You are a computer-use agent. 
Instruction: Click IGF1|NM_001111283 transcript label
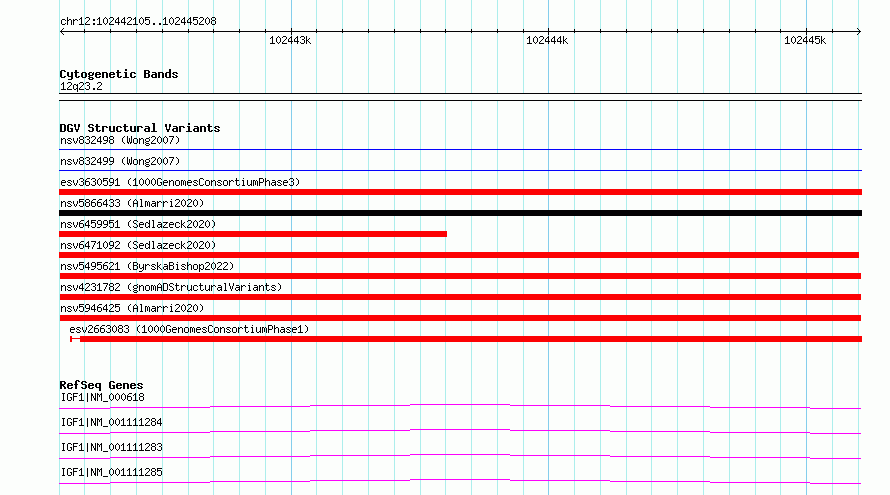[x=111, y=447]
